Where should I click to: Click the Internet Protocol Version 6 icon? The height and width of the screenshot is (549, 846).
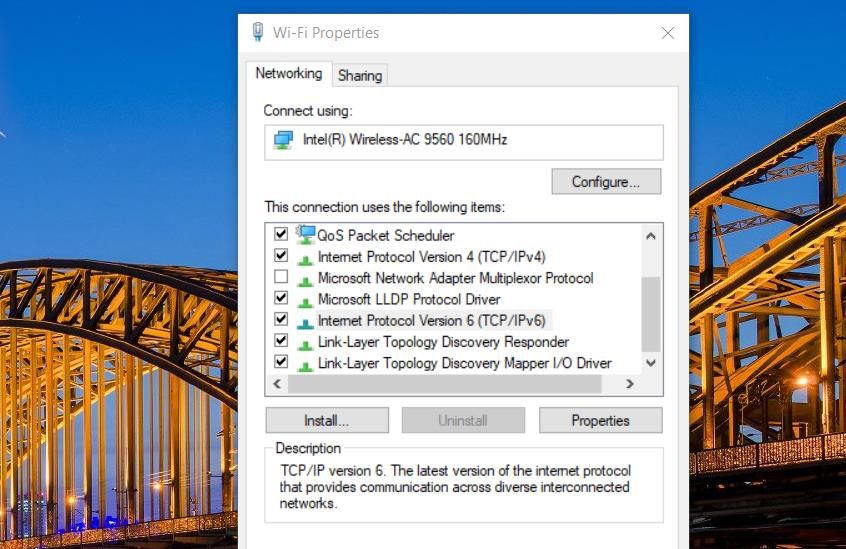tap(305, 323)
